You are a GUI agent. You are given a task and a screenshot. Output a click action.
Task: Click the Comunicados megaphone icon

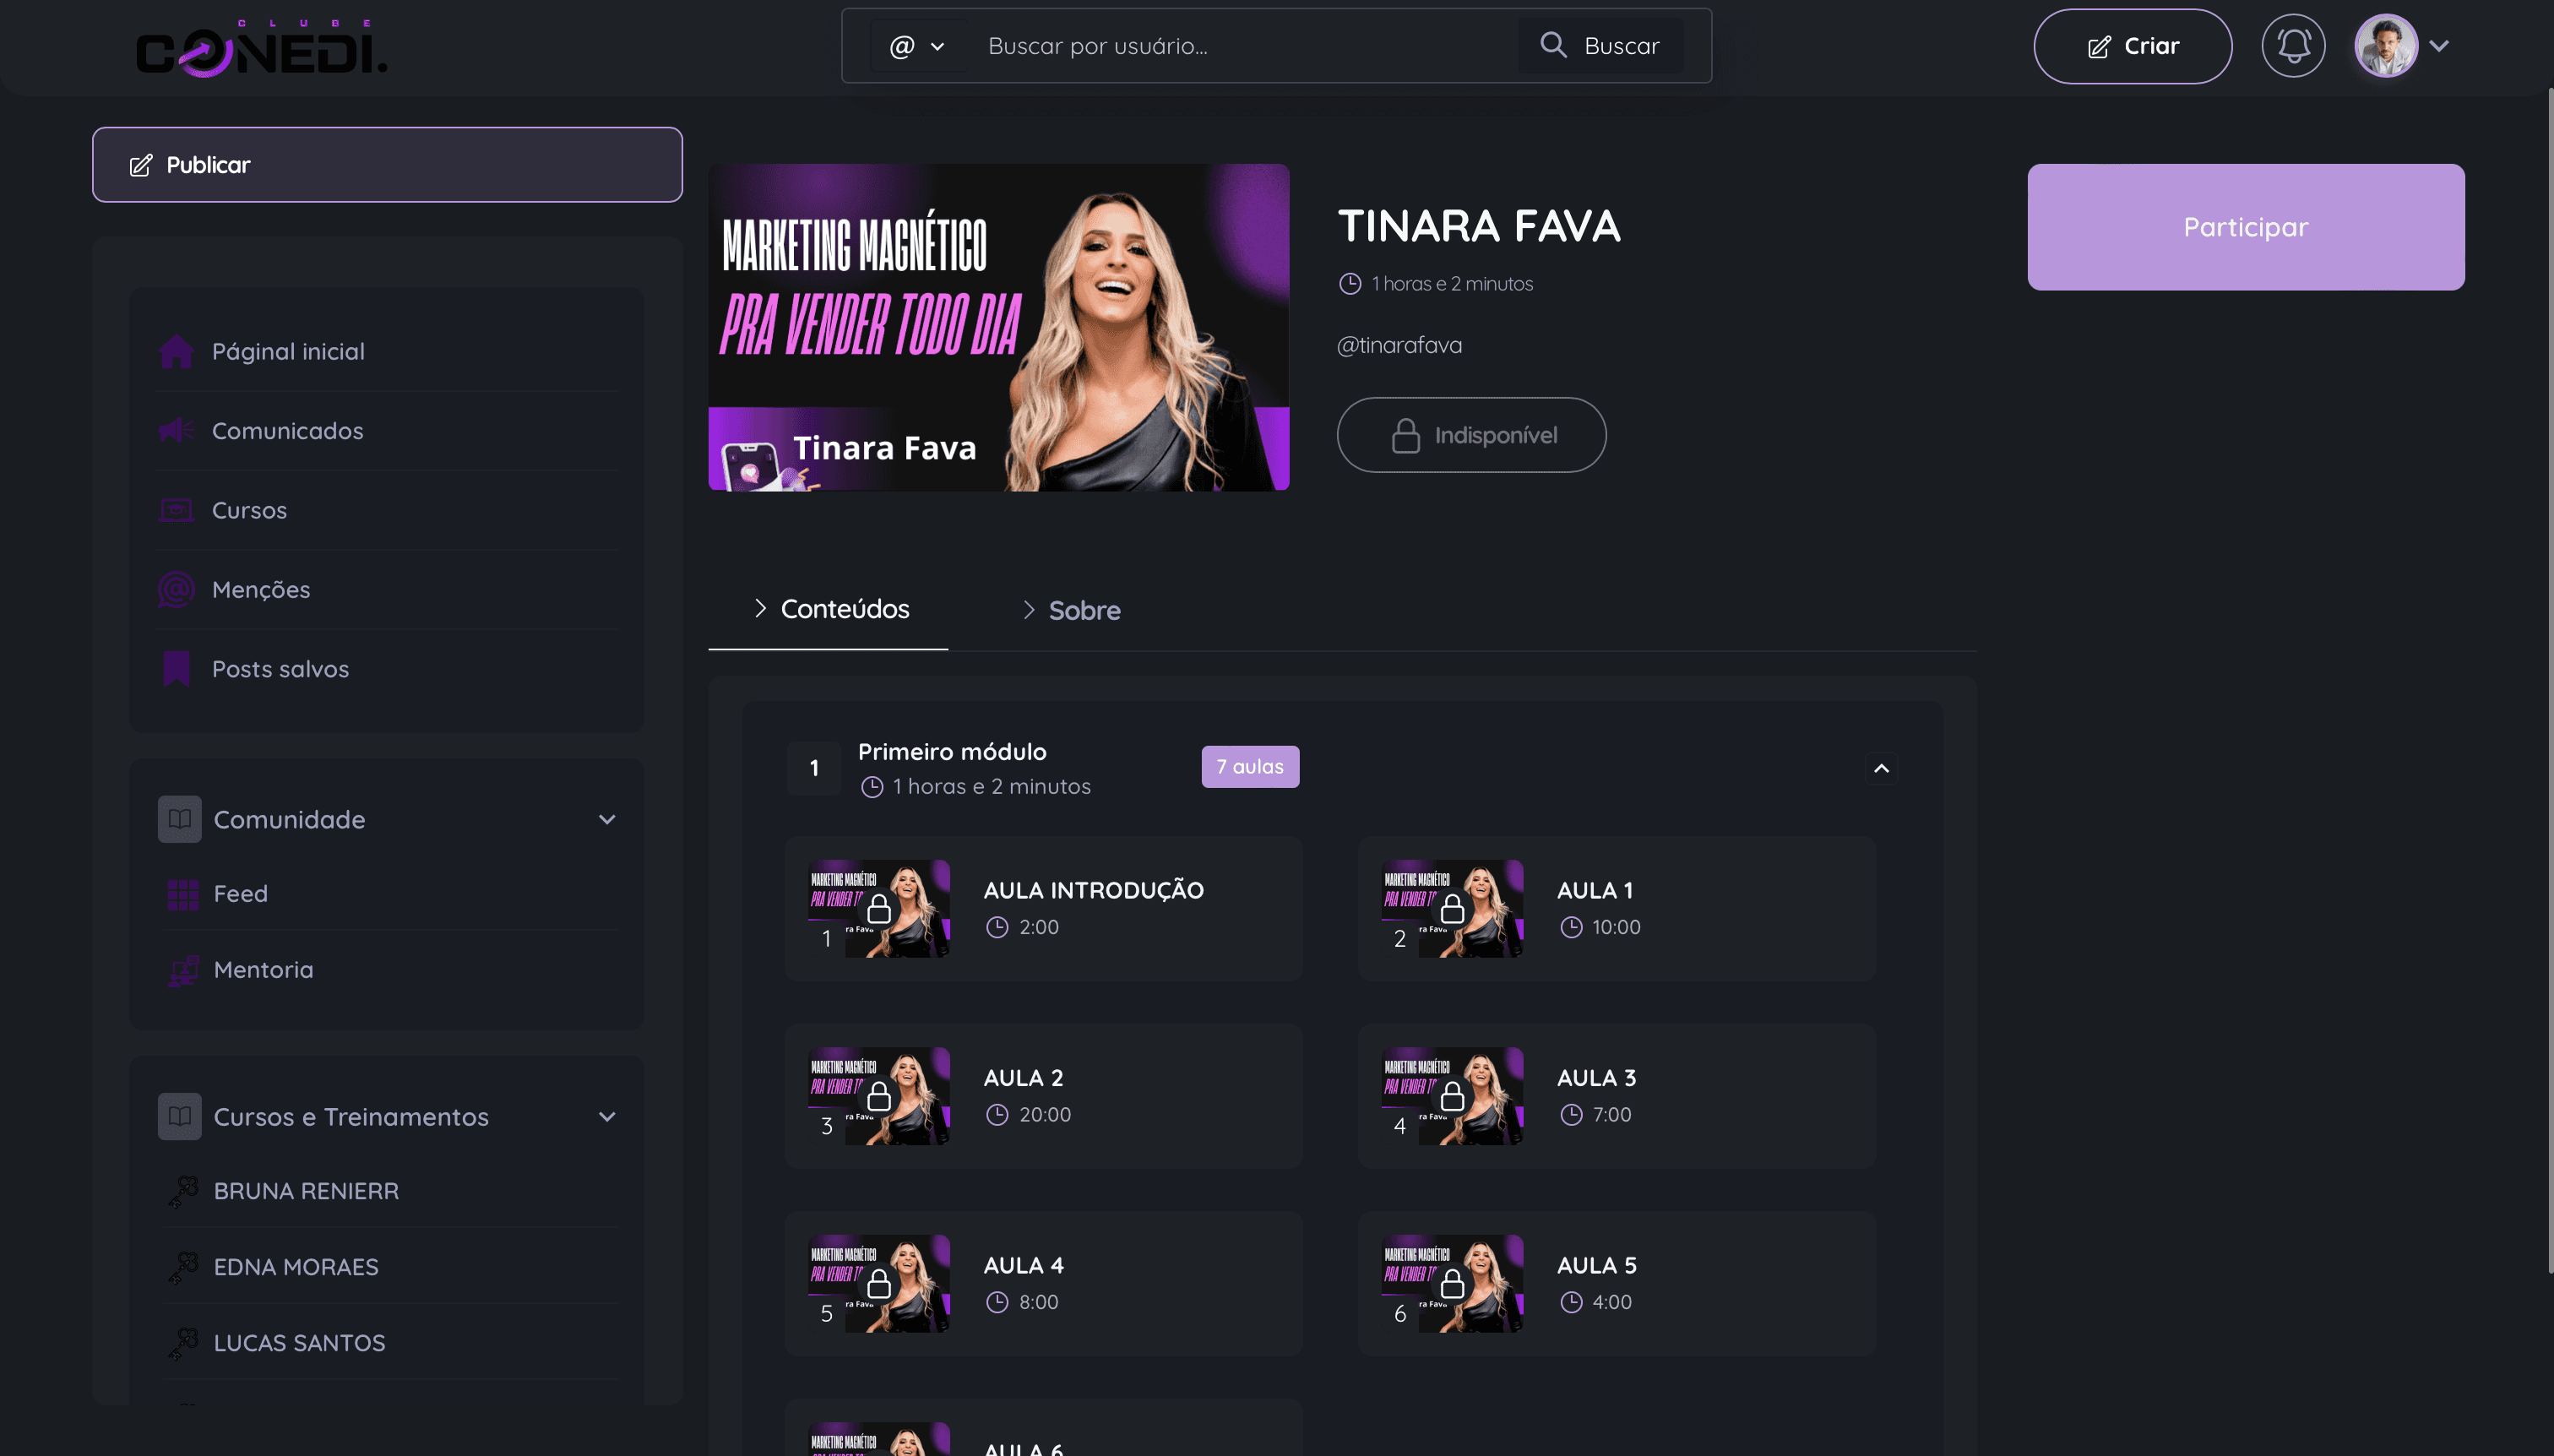click(176, 431)
